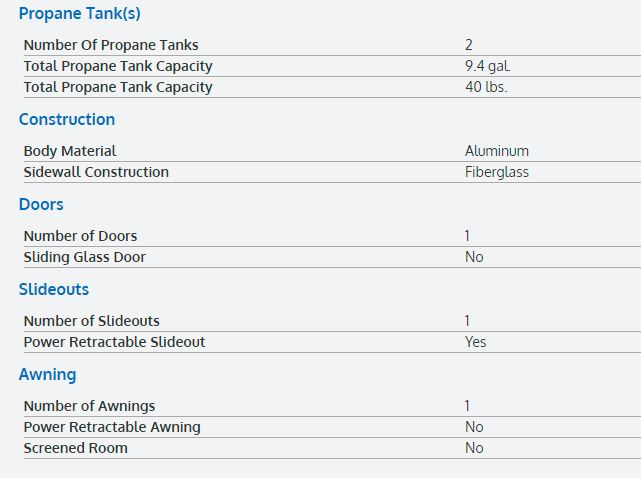Viewport: 641px width, 478px height.
Task: Click the Screened Room row label
Action: [76, 448]
